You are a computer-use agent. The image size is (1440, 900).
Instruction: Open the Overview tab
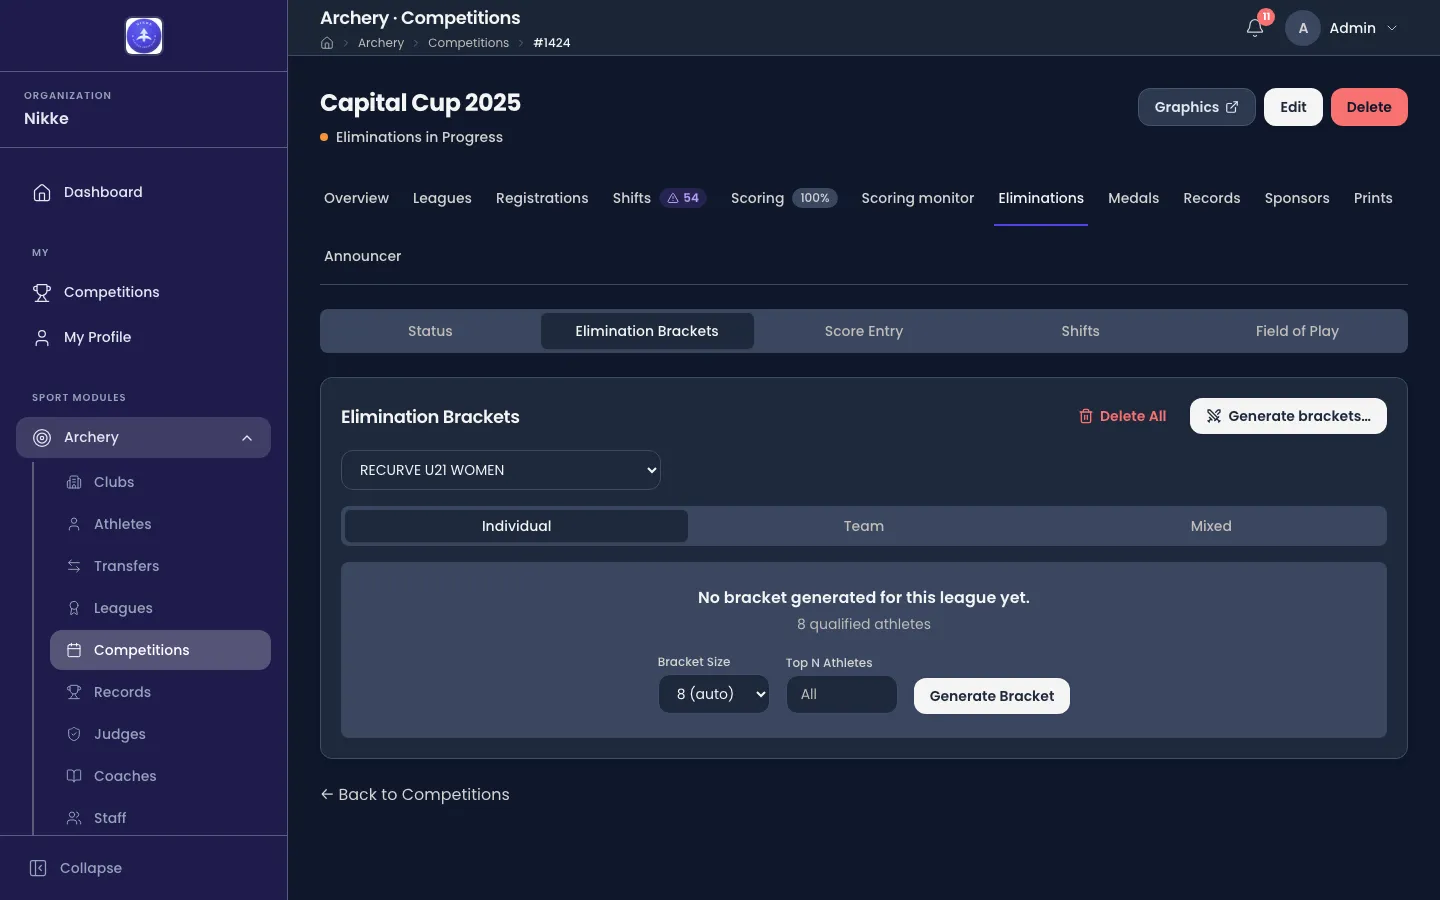(356, 198)
